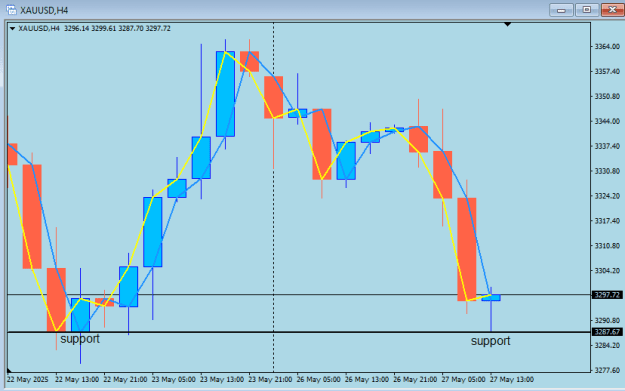Click the chart shift triangle marker at top
625x391 pixels.
coord(507,25)
